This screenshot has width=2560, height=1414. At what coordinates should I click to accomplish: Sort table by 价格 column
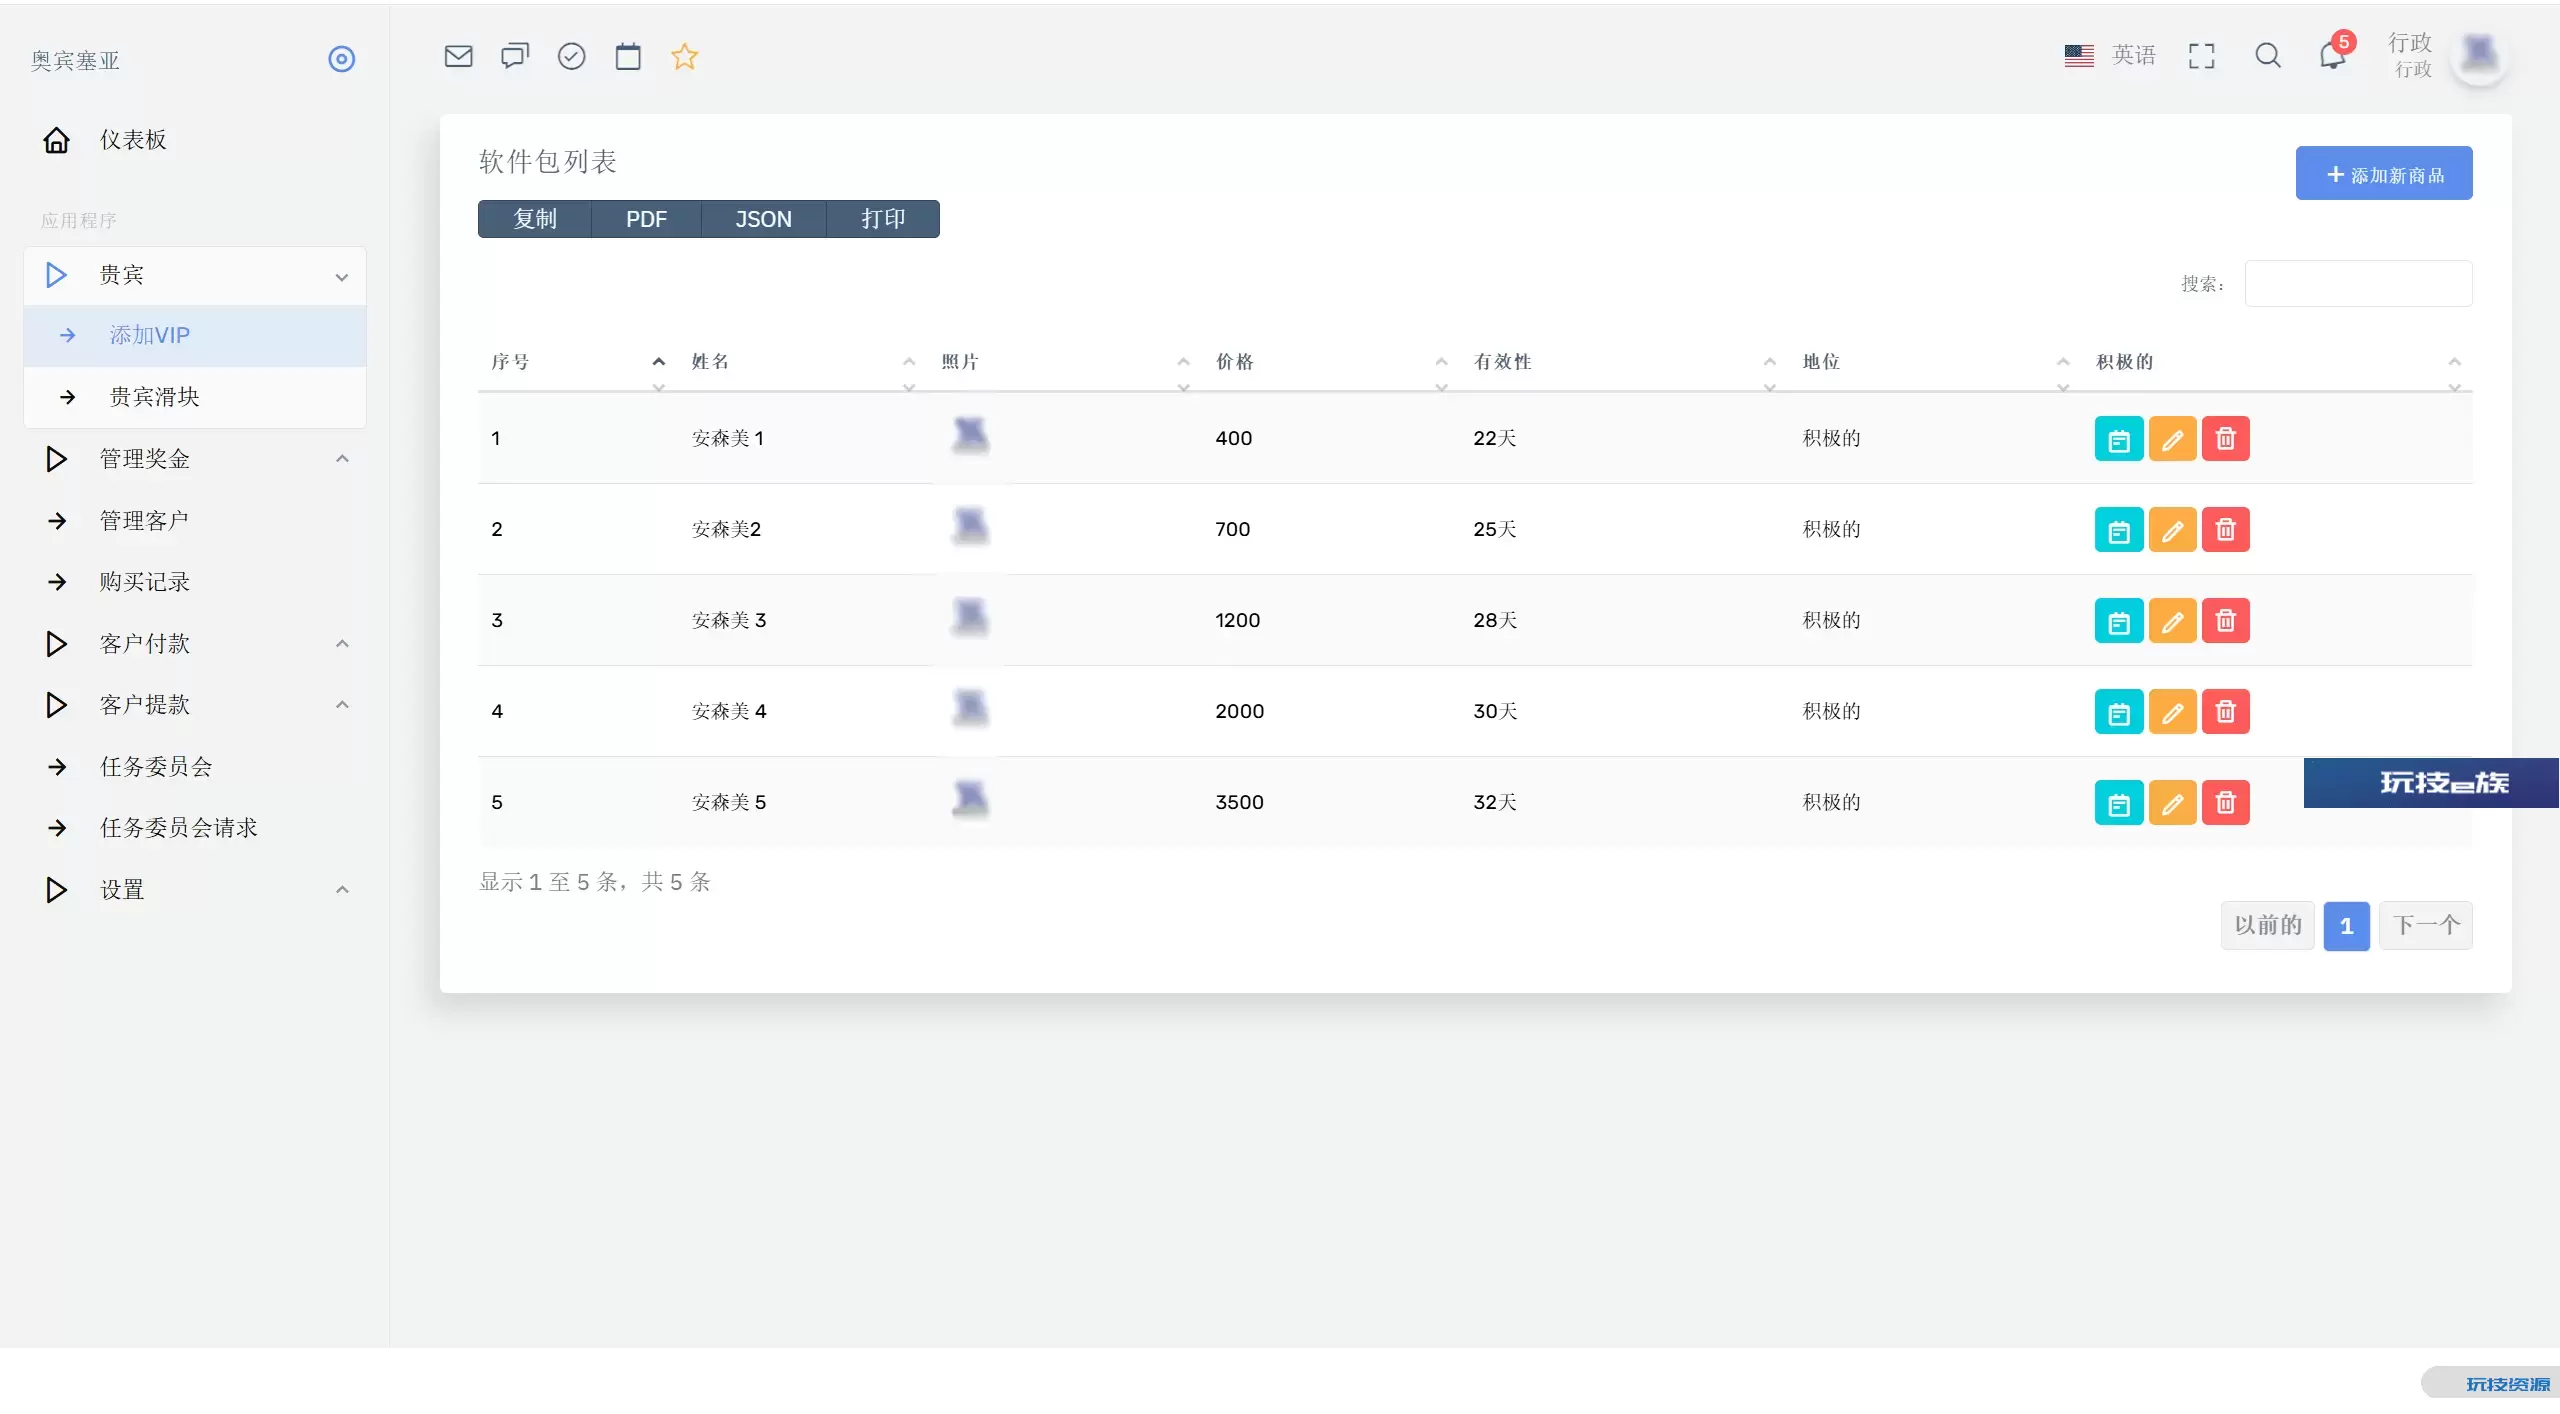coord(1235,362)
